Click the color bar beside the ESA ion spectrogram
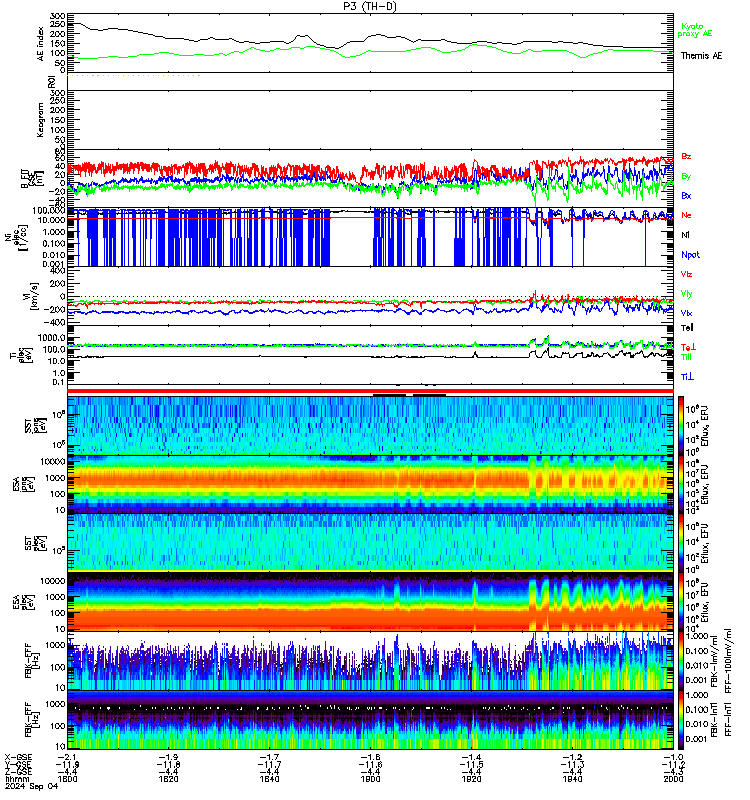The image size is (750, 800). pos(681,485)
